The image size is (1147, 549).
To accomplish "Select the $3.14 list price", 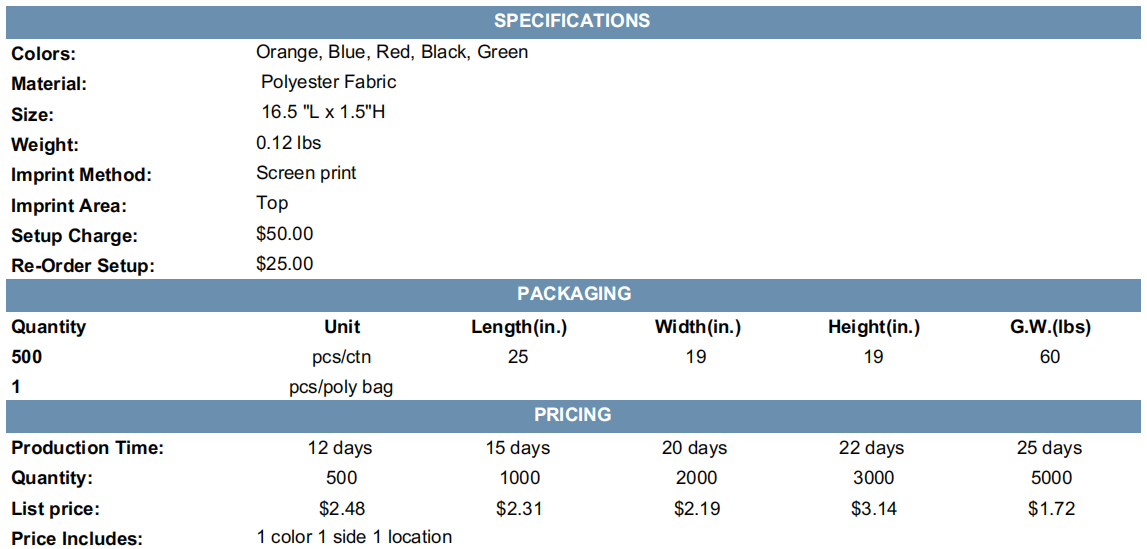I will (874, 508).
